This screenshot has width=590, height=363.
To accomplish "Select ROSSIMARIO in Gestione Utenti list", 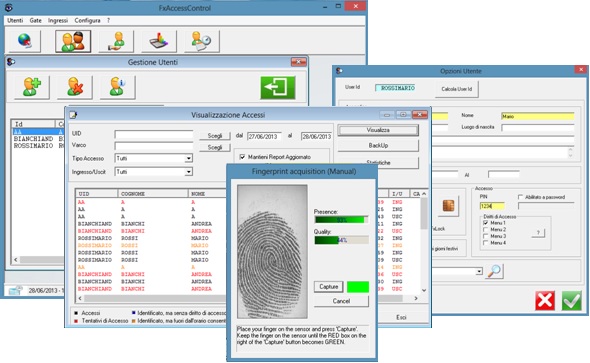I will pyautogui.click(x=33, y=146).
